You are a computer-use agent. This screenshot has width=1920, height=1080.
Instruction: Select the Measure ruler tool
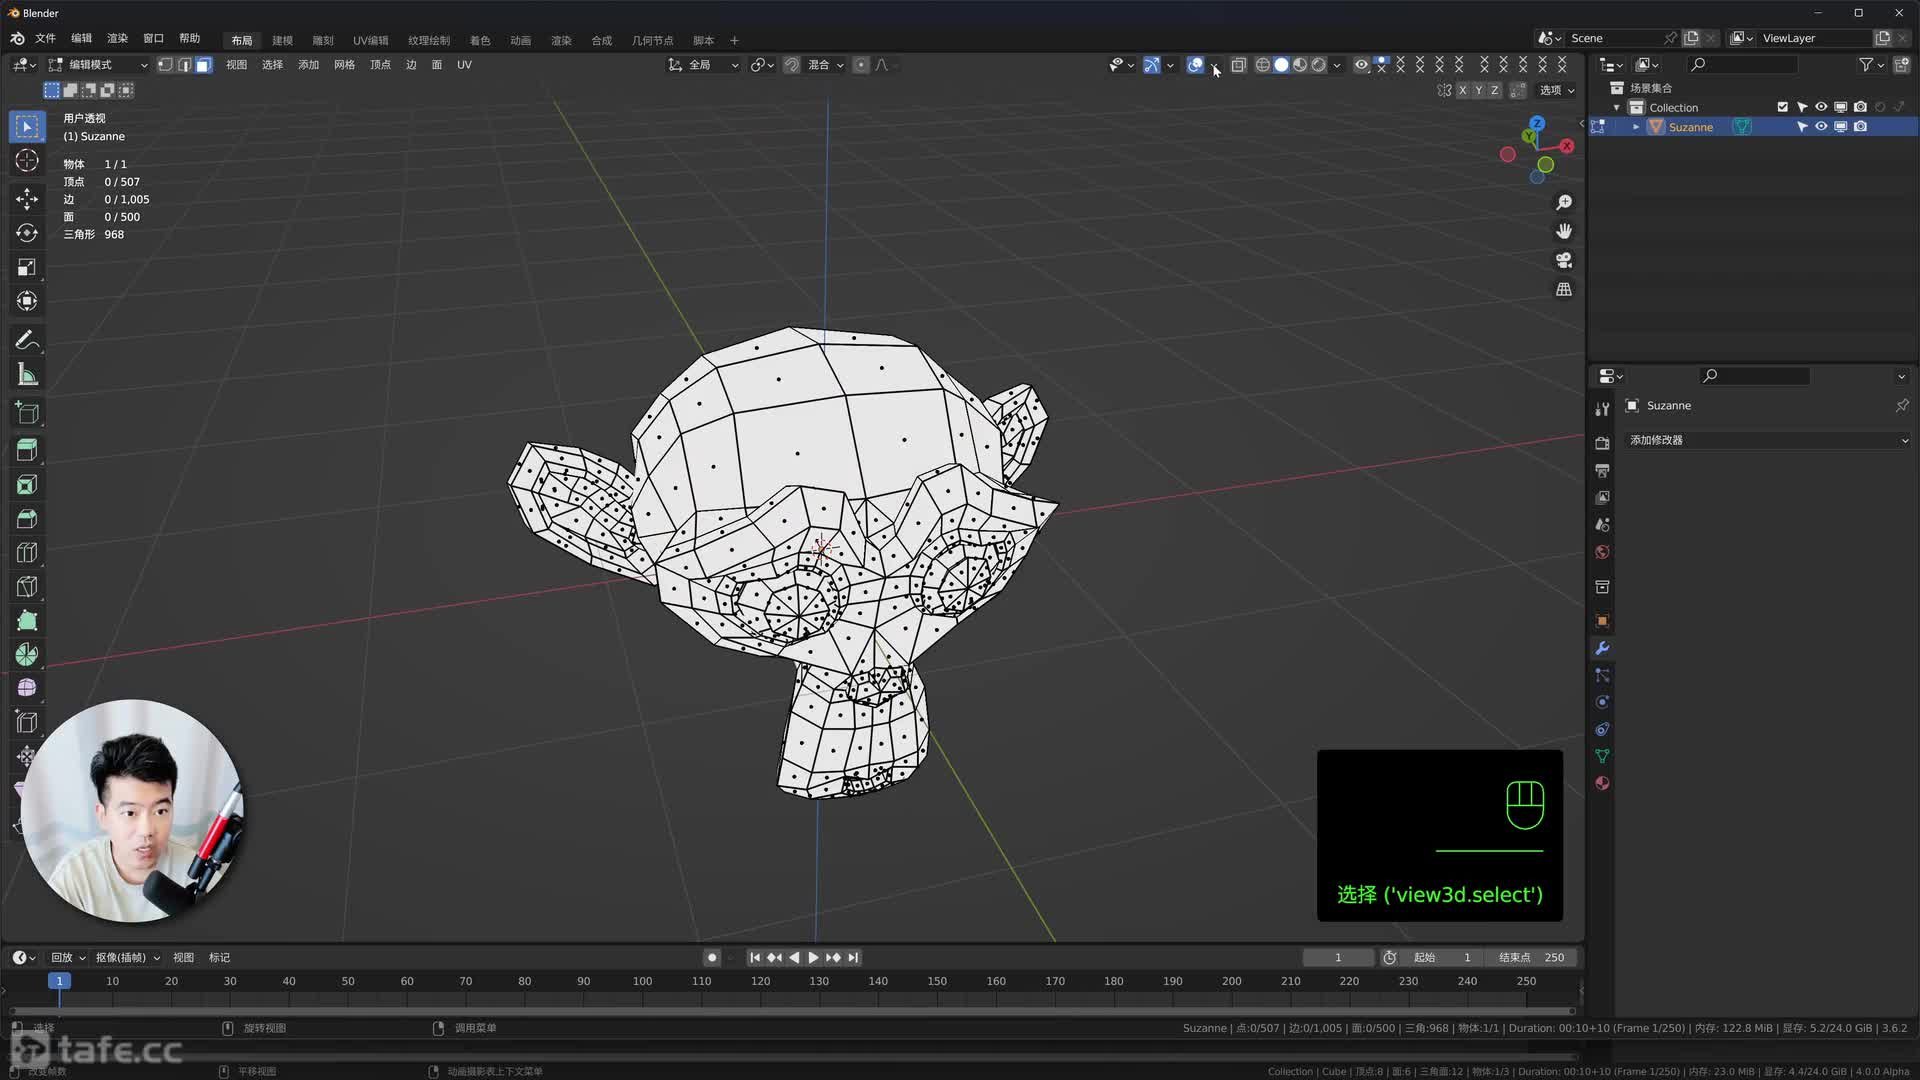27,375
